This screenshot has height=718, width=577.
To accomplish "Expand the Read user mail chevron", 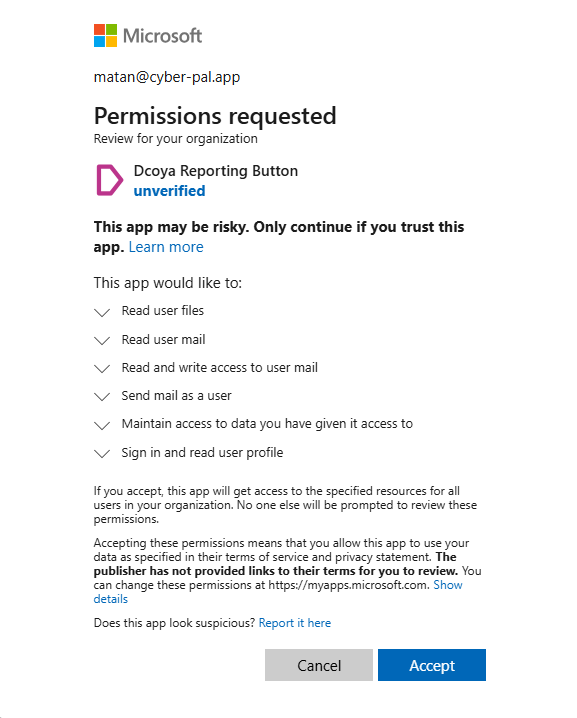I will tap(102, 341).
